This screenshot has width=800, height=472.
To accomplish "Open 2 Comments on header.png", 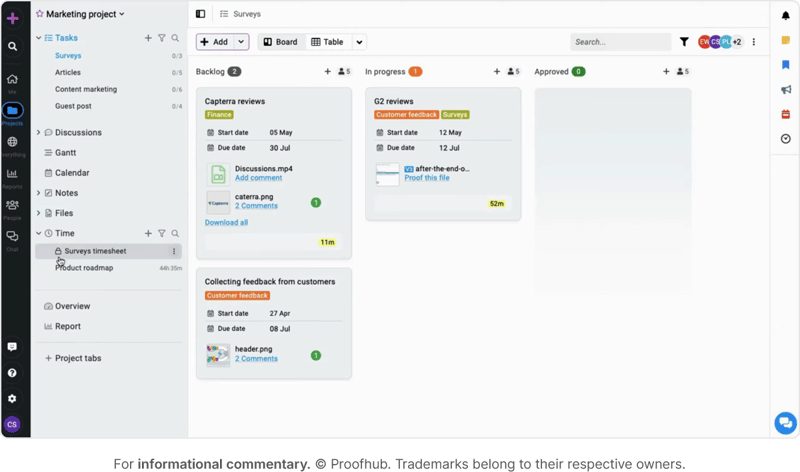I will pos(256,359).
